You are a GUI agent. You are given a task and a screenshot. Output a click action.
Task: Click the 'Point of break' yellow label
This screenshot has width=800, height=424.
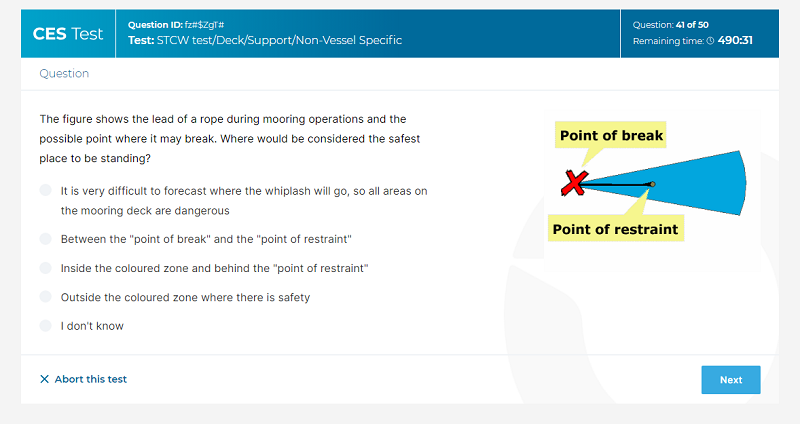(x=611, y=135)
